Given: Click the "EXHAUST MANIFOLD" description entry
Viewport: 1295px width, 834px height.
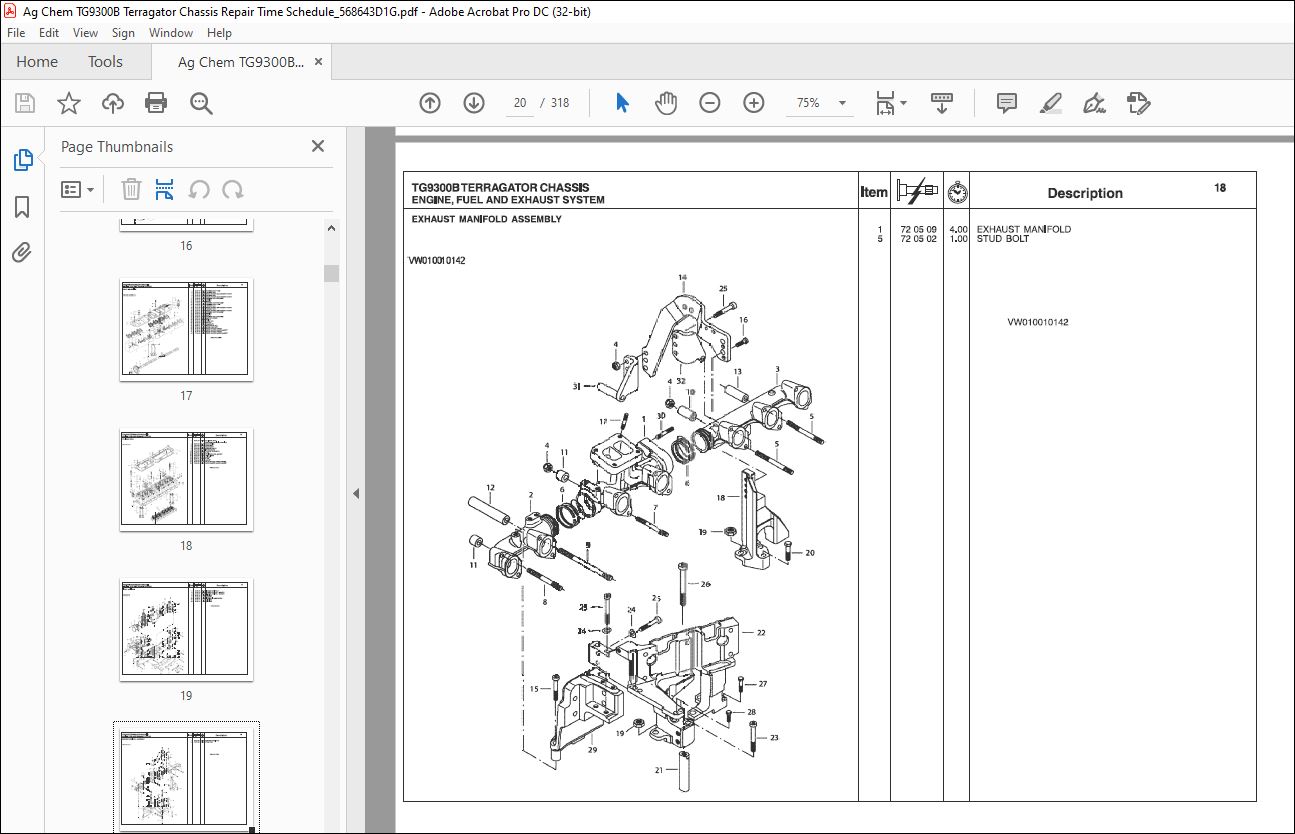Looking at the screenshot, I should (x=1024, y=229).
